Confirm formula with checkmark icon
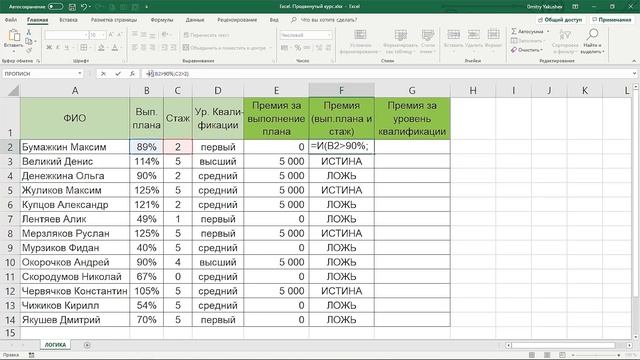 [118, 74]
